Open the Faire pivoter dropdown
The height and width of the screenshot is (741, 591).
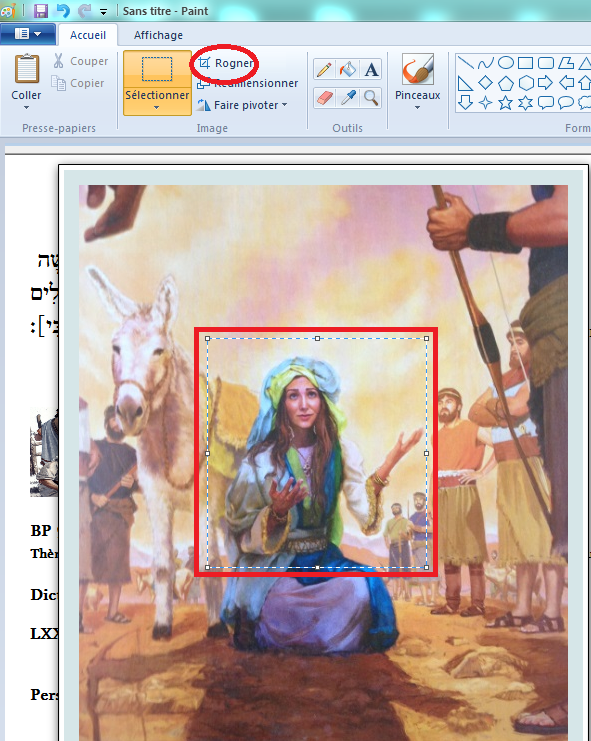pos(242,105)
